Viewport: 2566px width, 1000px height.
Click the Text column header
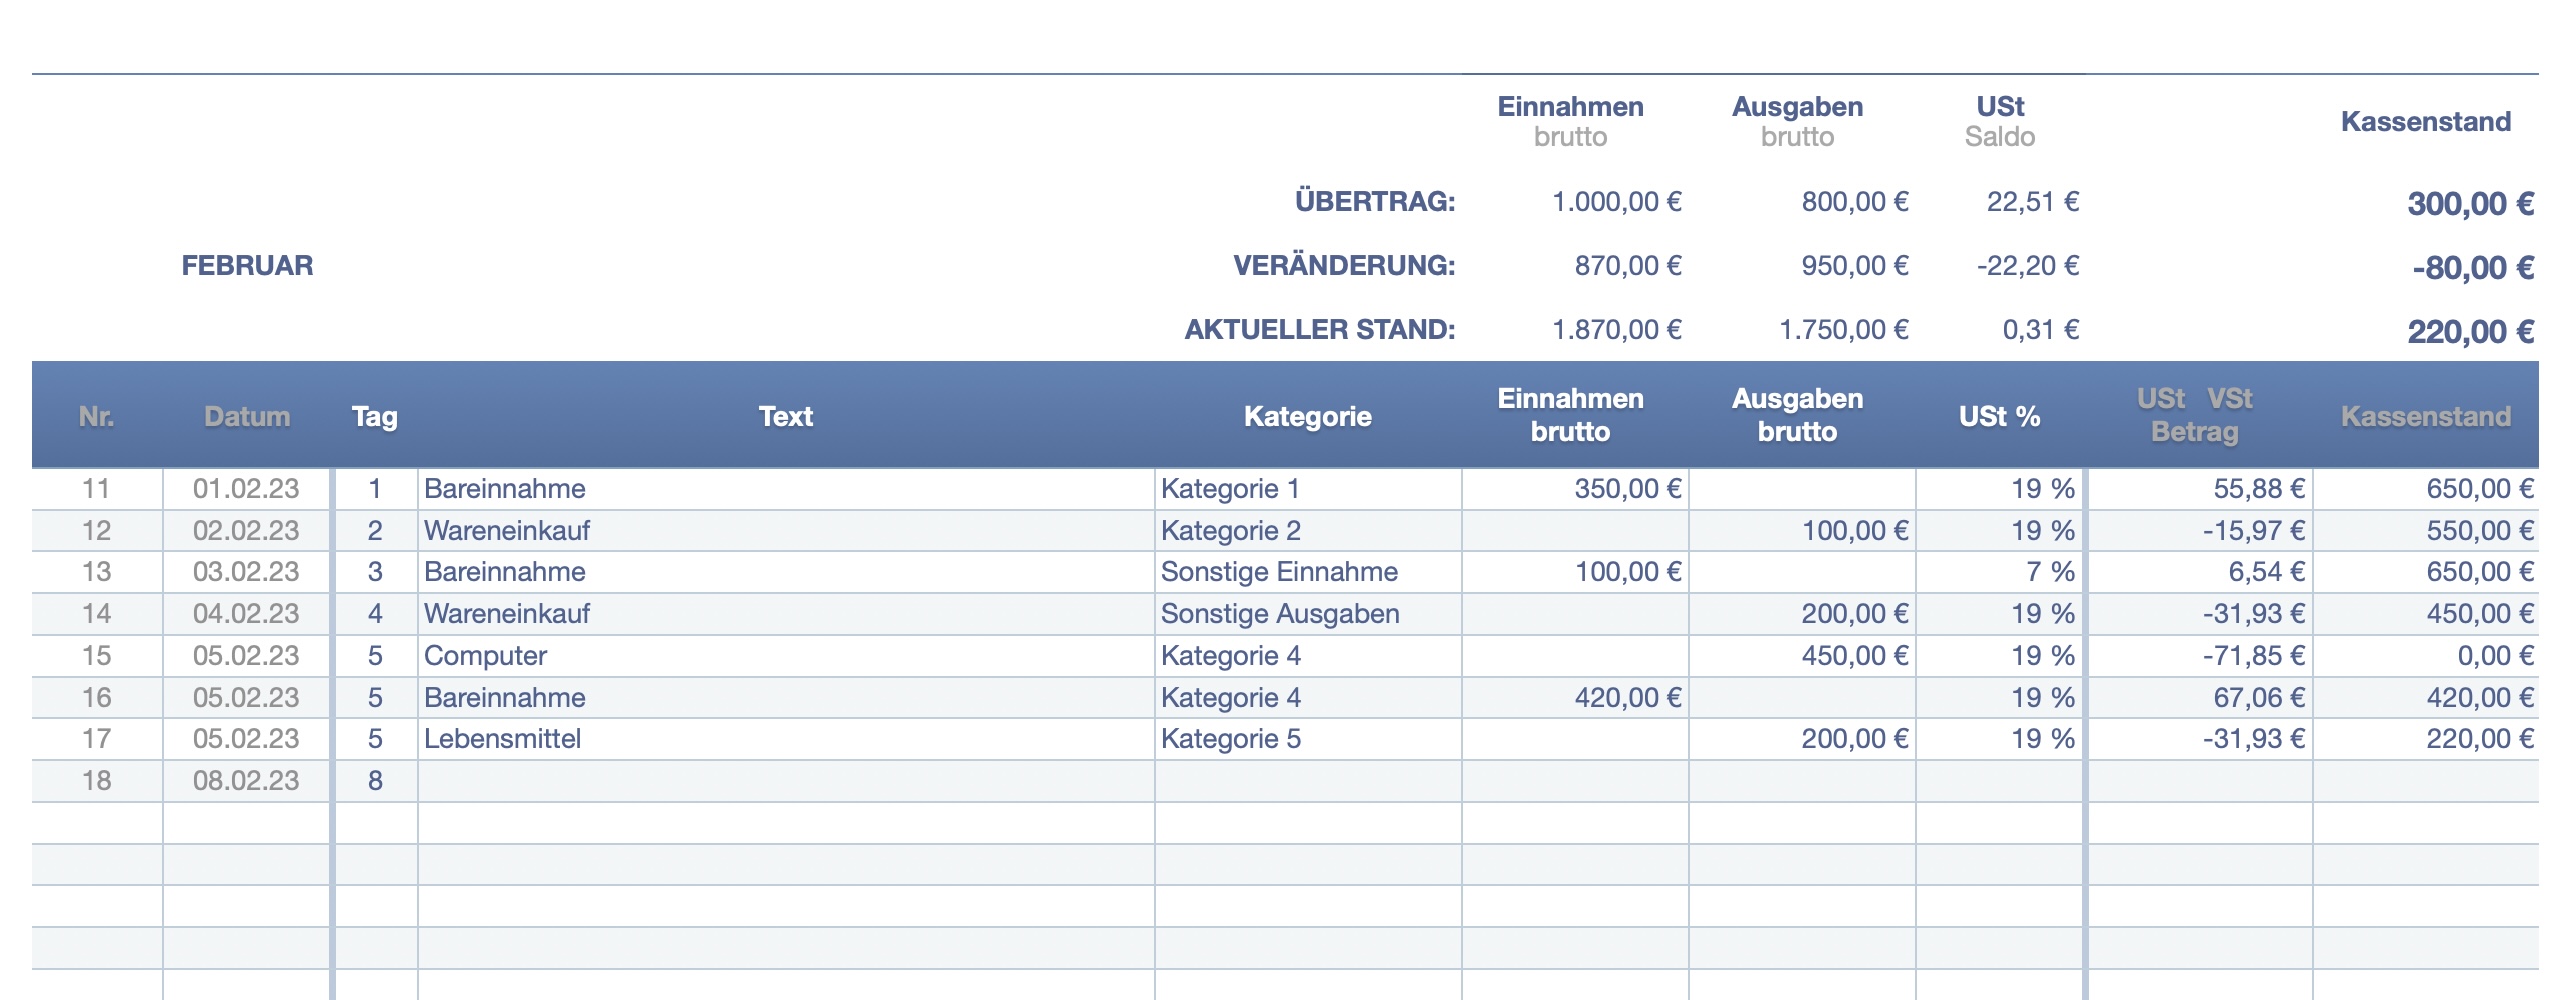pos(785,416)
